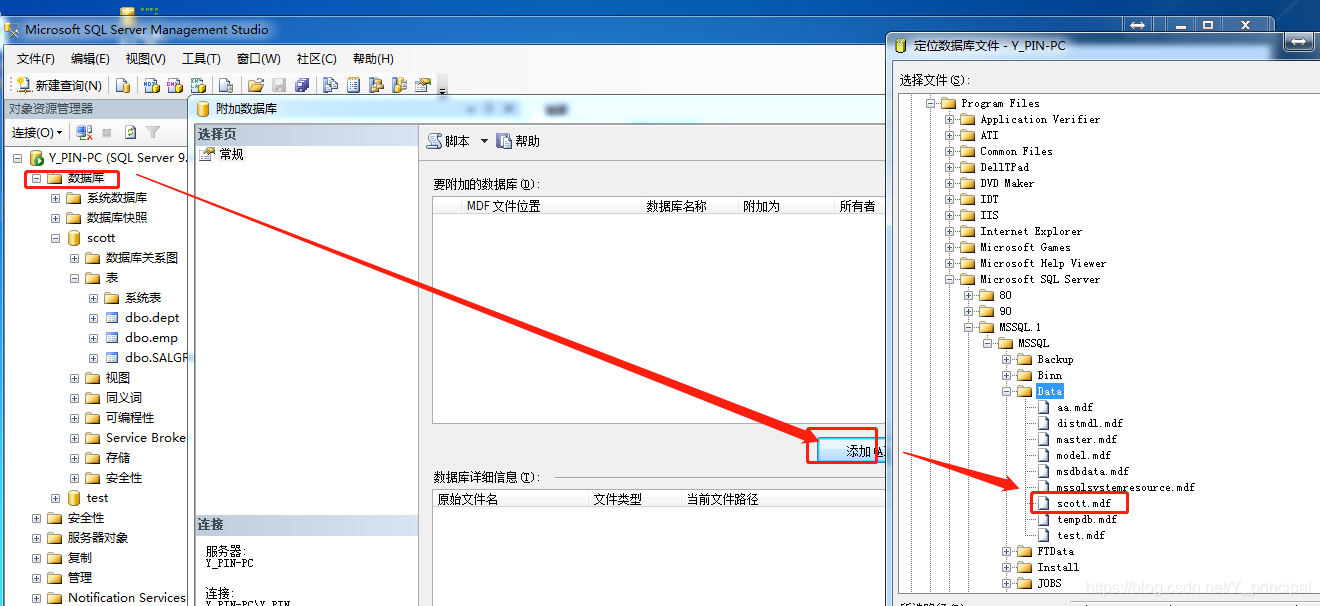1320x606 pixels.
Task: Click the 新建查询(N) toolbar button
Action: [60, 86]
